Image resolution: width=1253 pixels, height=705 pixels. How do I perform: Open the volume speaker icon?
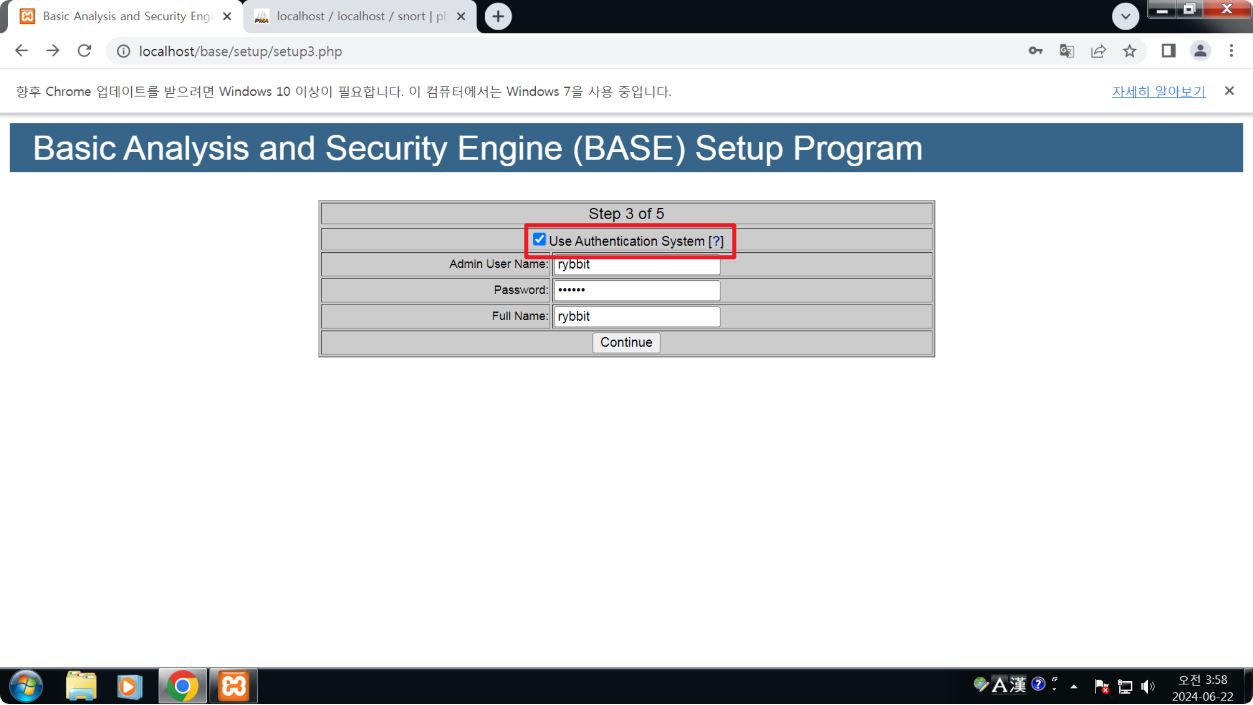tap(1147, 687)
